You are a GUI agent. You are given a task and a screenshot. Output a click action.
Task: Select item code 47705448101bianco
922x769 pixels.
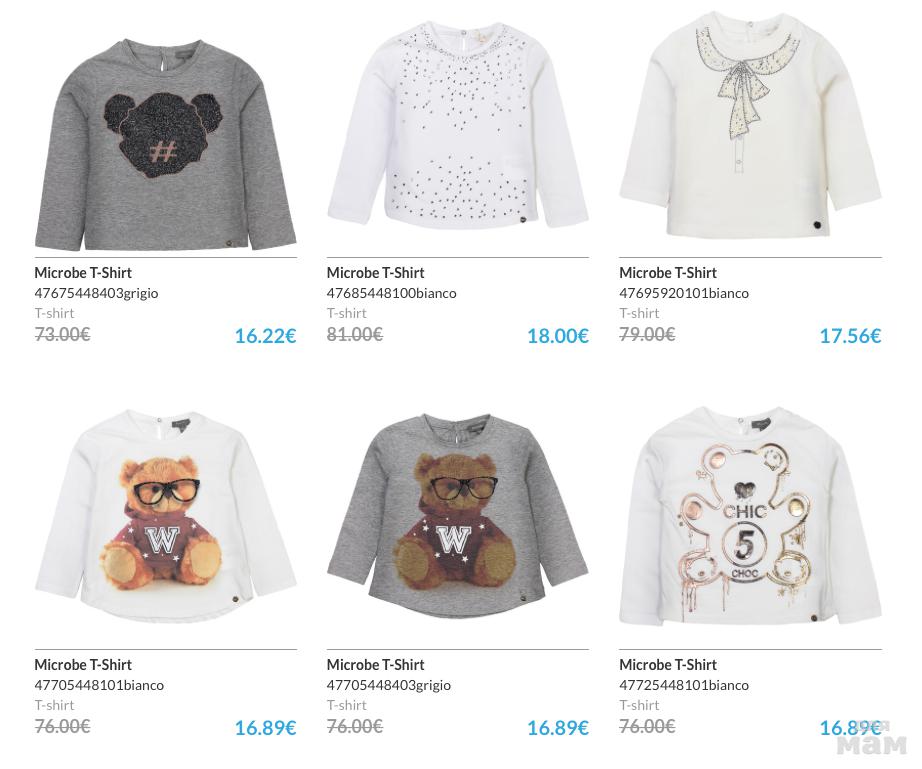pyautogui.click(x=99, y=685)
